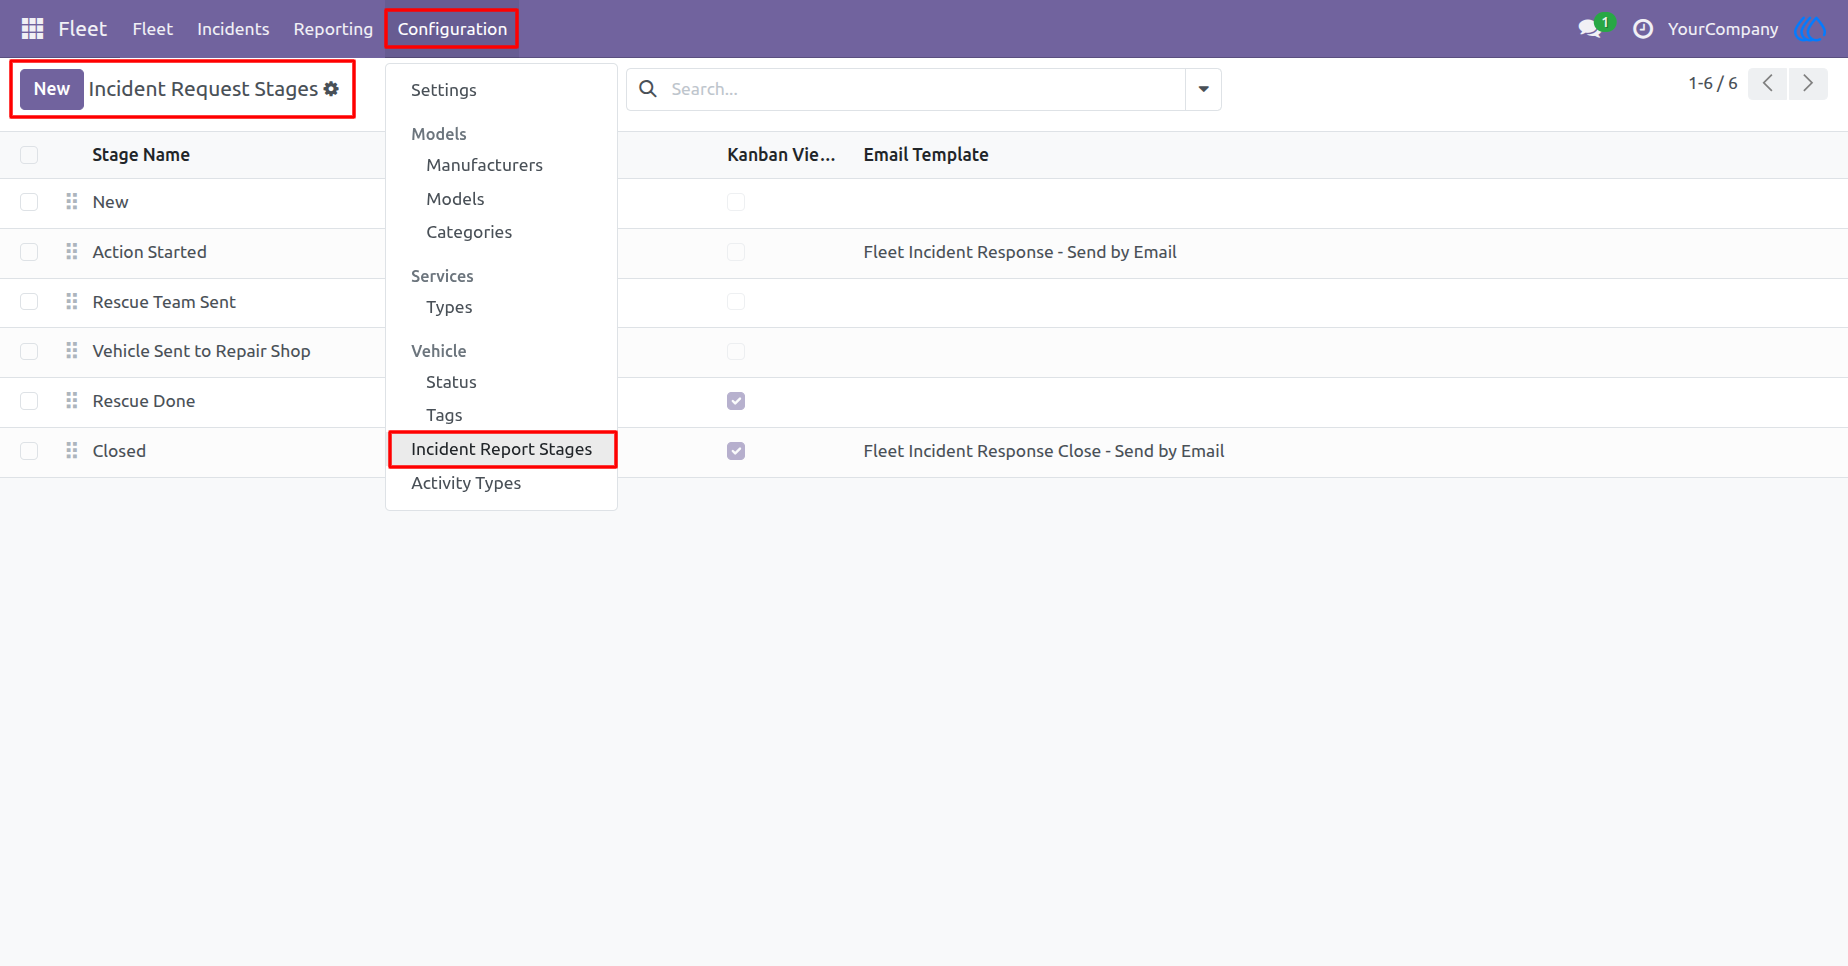Viewport: 1848px width, 966px height.
Task: Select Activity Types menu entry
Action: (x=466, y=483)
